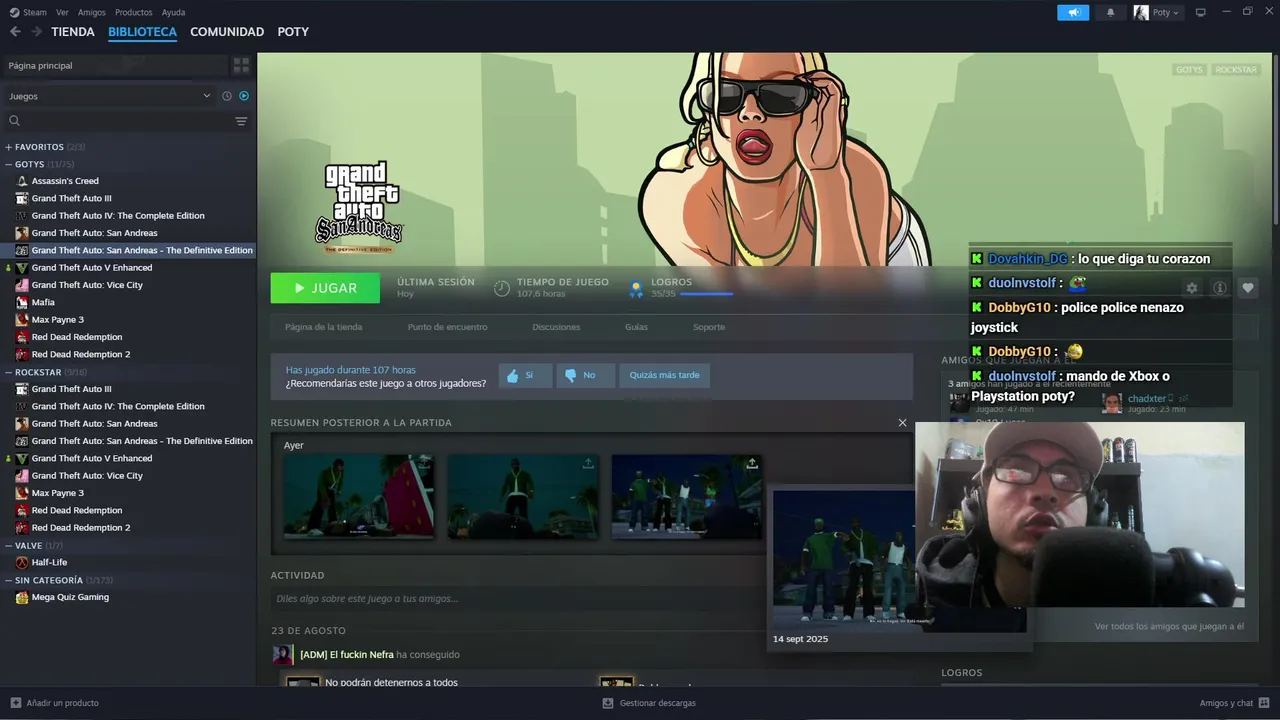Go to the TIENDA tab
This screenshot has height=720, width=1280.
73,32
